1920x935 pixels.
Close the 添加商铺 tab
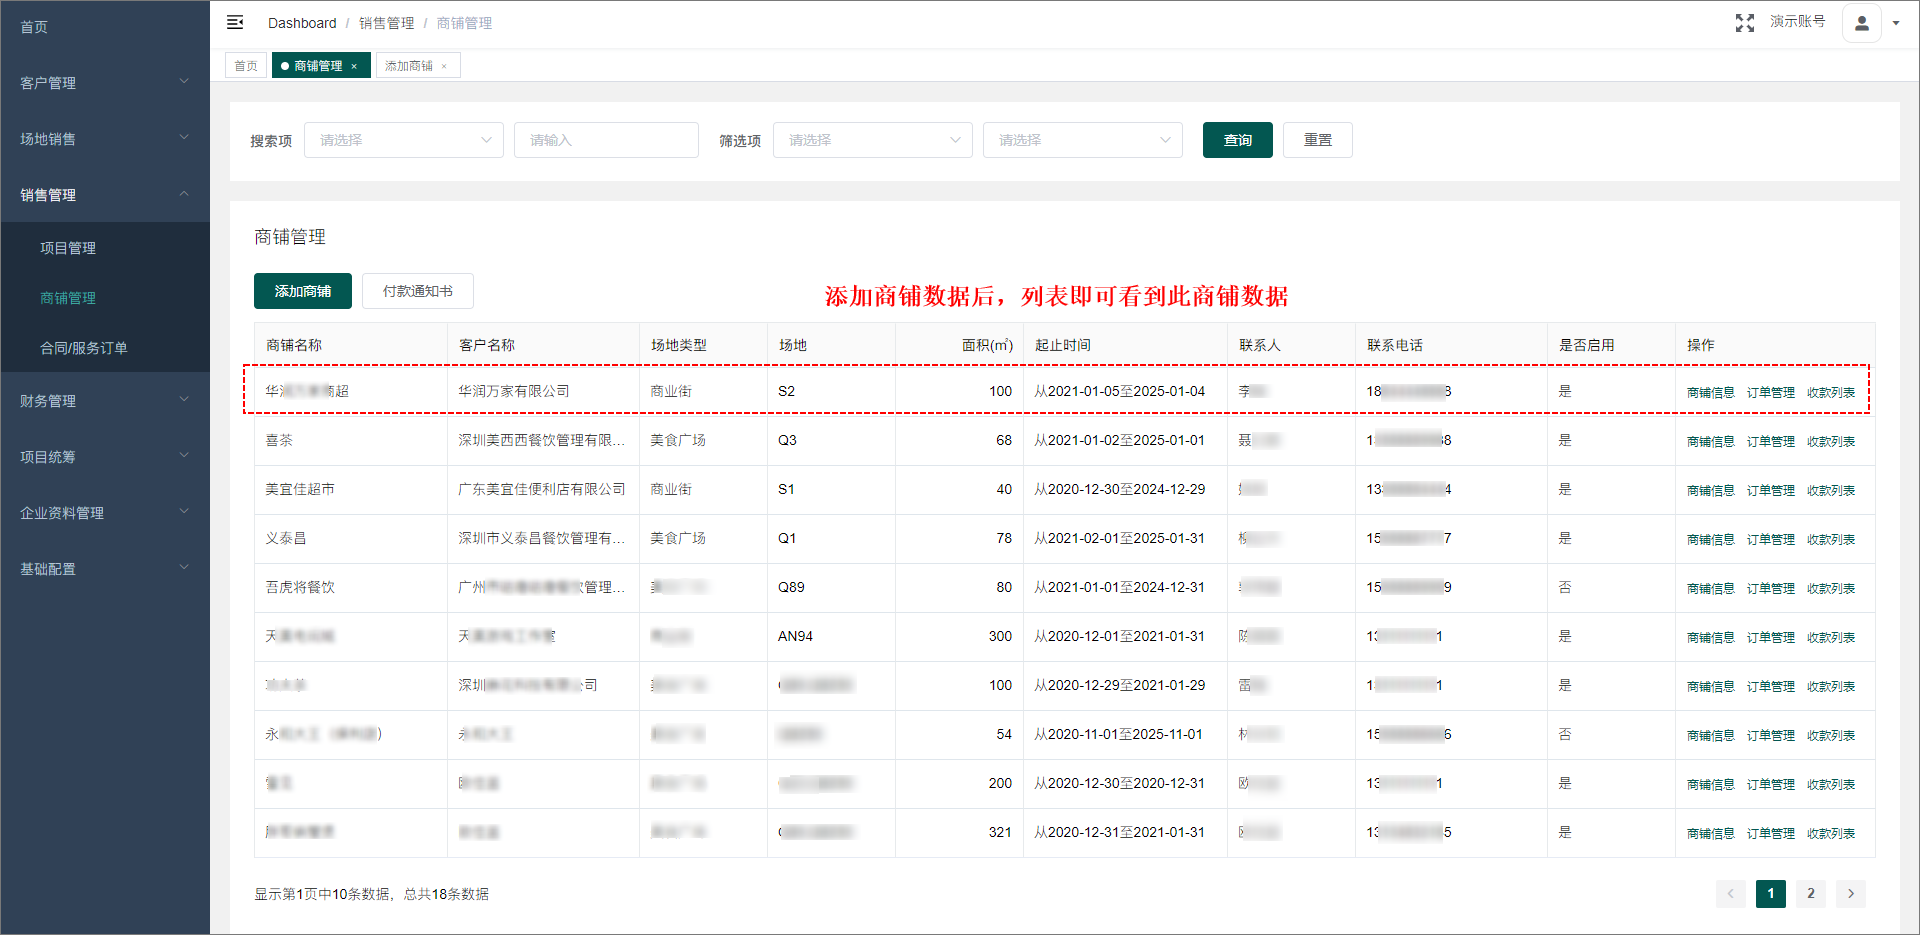point(444,66)
